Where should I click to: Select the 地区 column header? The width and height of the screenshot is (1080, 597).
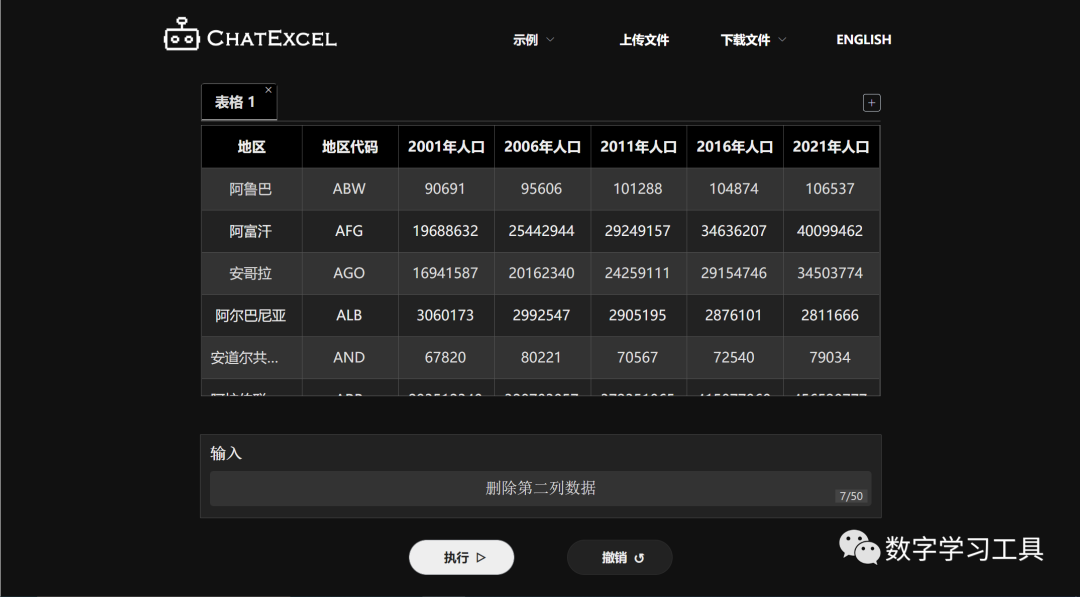(251, 147)
